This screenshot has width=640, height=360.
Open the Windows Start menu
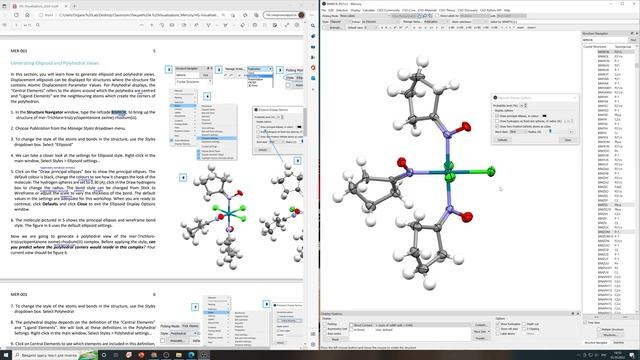6,355
